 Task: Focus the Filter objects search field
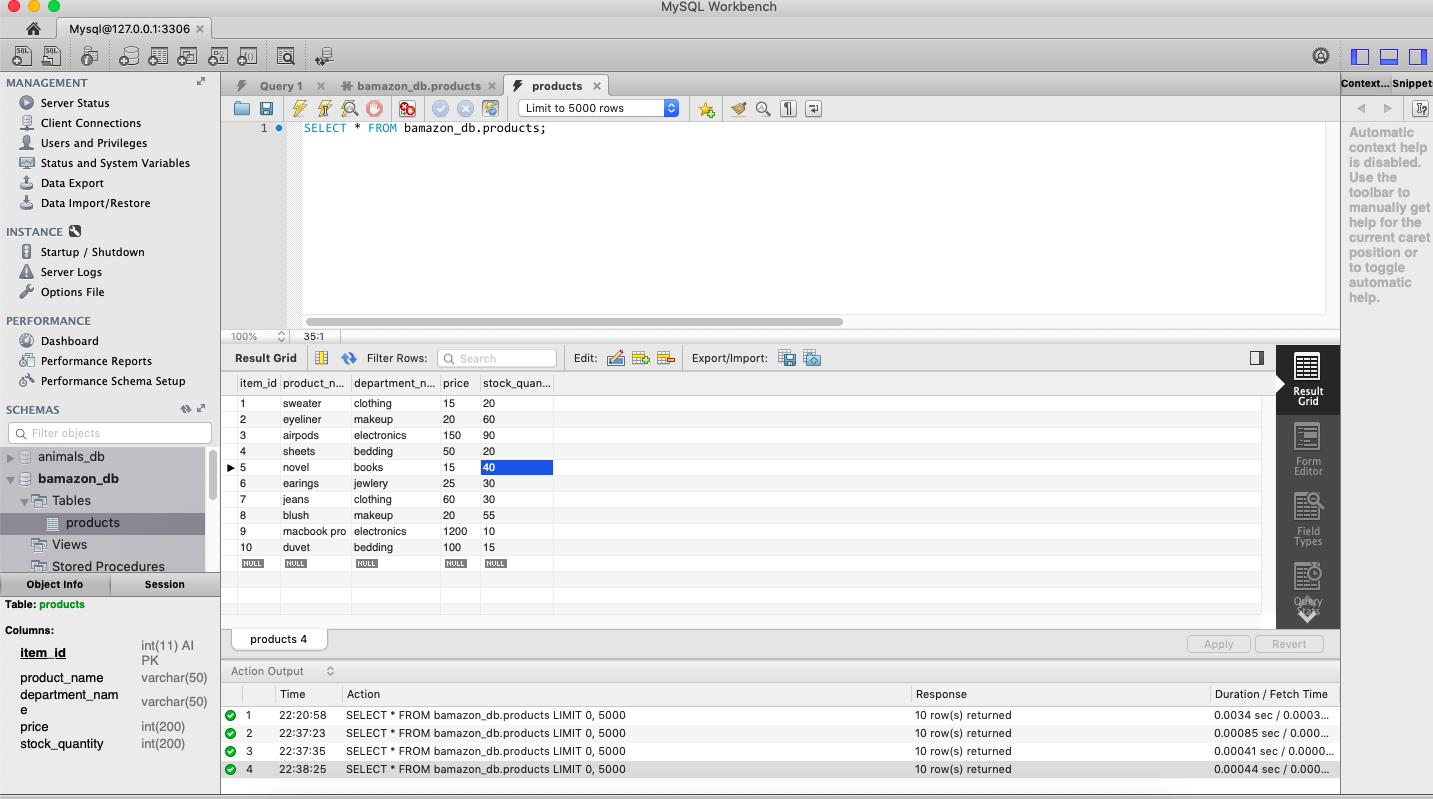[x=110, y=433]
